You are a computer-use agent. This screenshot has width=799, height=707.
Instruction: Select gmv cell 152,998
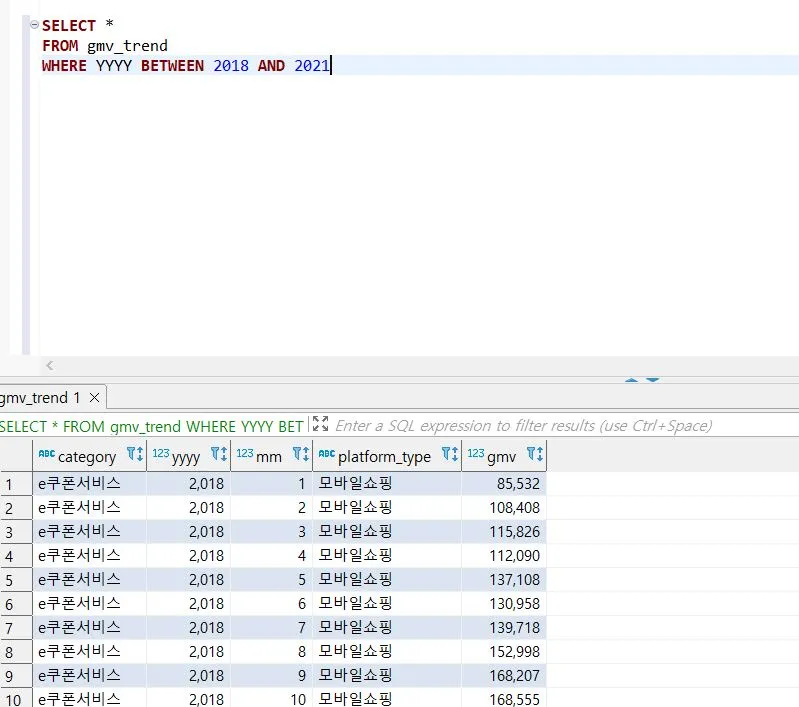tap(504, 651)
